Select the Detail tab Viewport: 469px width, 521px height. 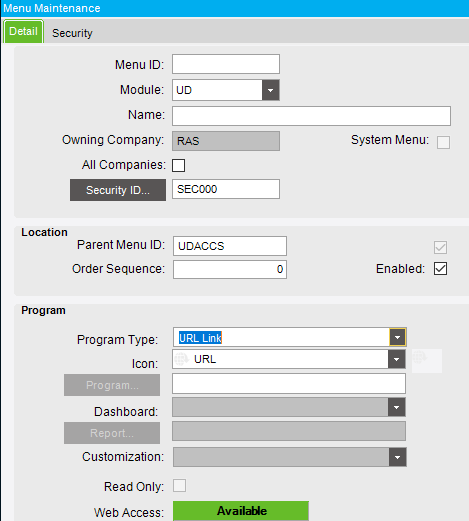[x=23, y=31]
